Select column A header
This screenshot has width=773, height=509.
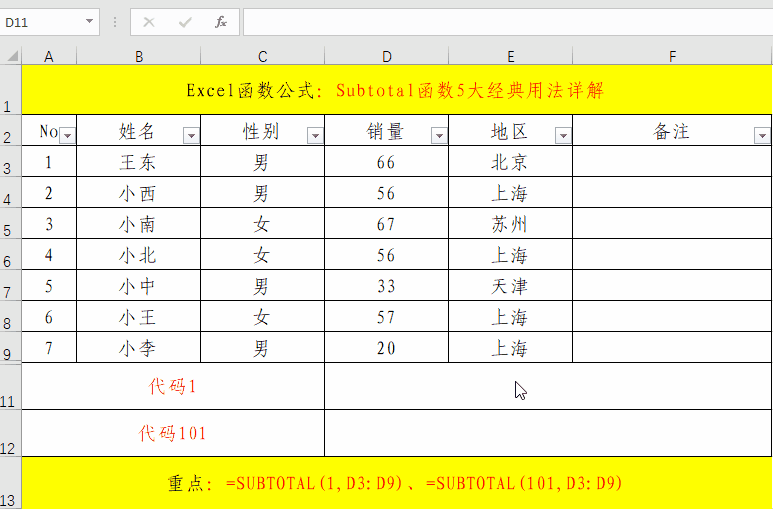pyautogui.click(x=49, y=56)
